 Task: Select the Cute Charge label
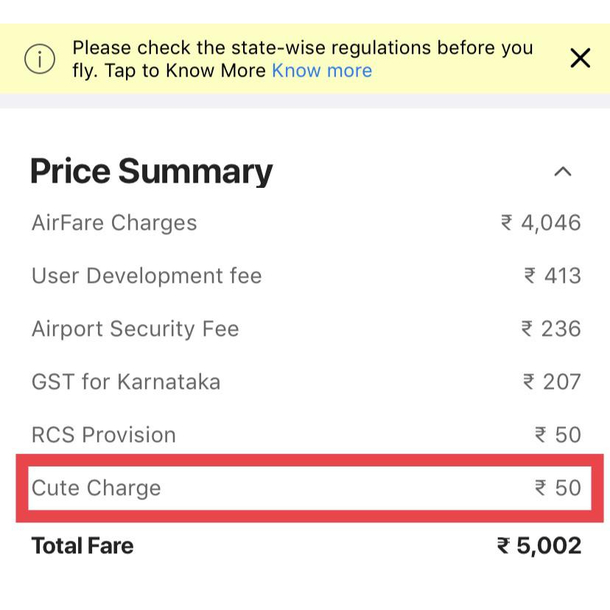click(x=96, y=488)
